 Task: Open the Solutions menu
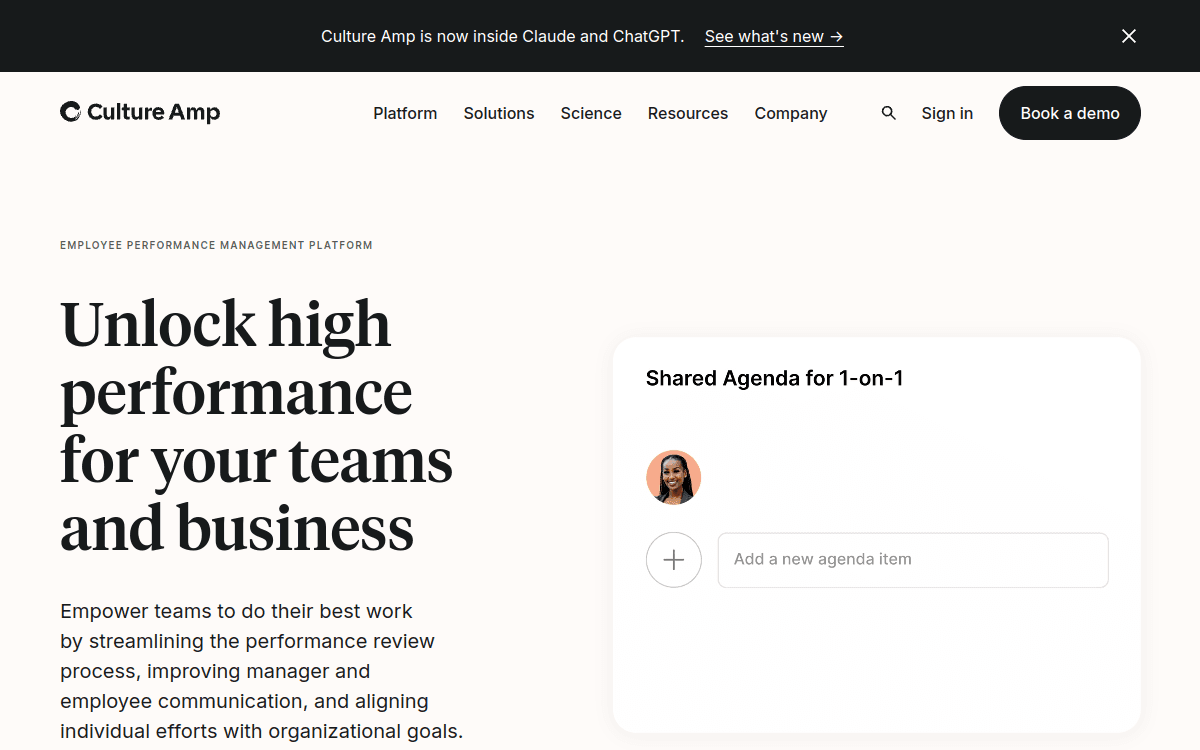pos(499,113)
